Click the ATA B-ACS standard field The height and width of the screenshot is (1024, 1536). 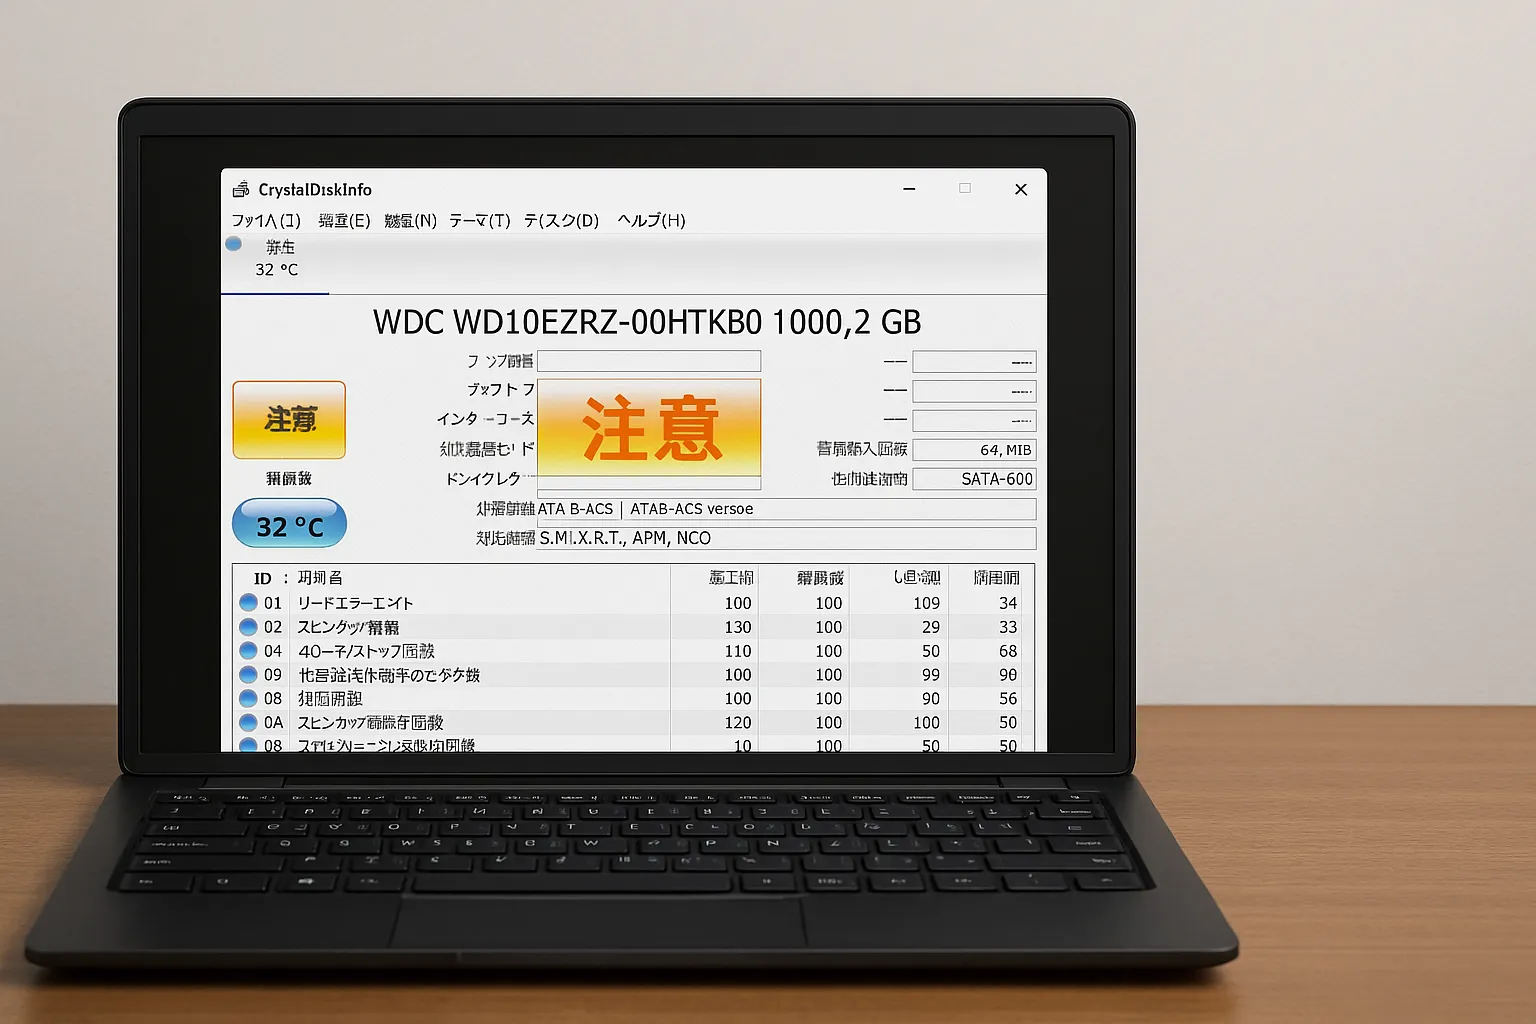[x=786, y=509]
